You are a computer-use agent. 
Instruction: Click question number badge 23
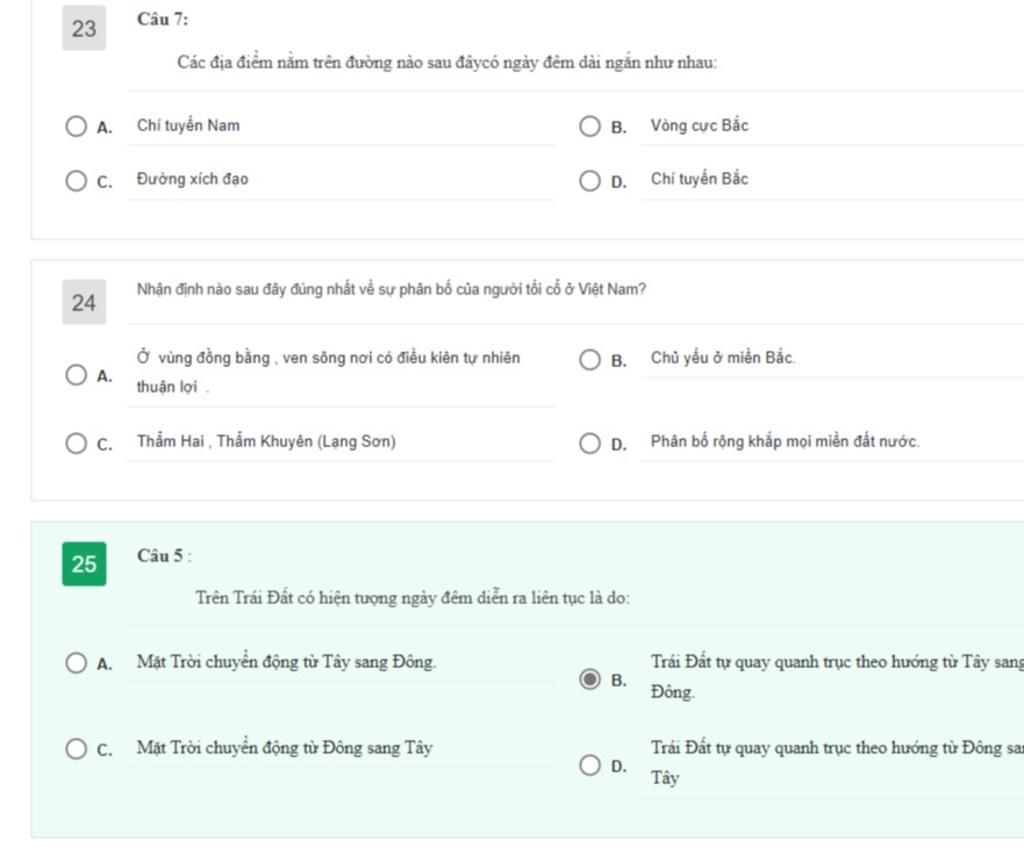point(84,28)
